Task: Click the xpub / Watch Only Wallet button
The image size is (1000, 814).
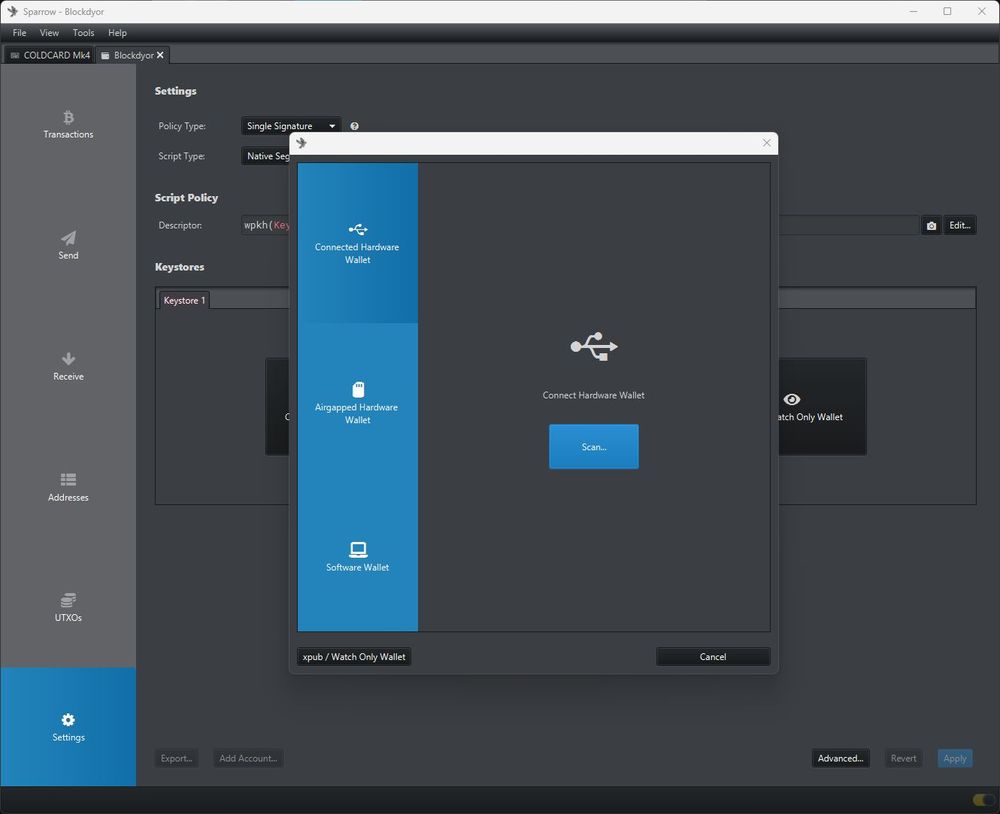Action: pos(354,656)
